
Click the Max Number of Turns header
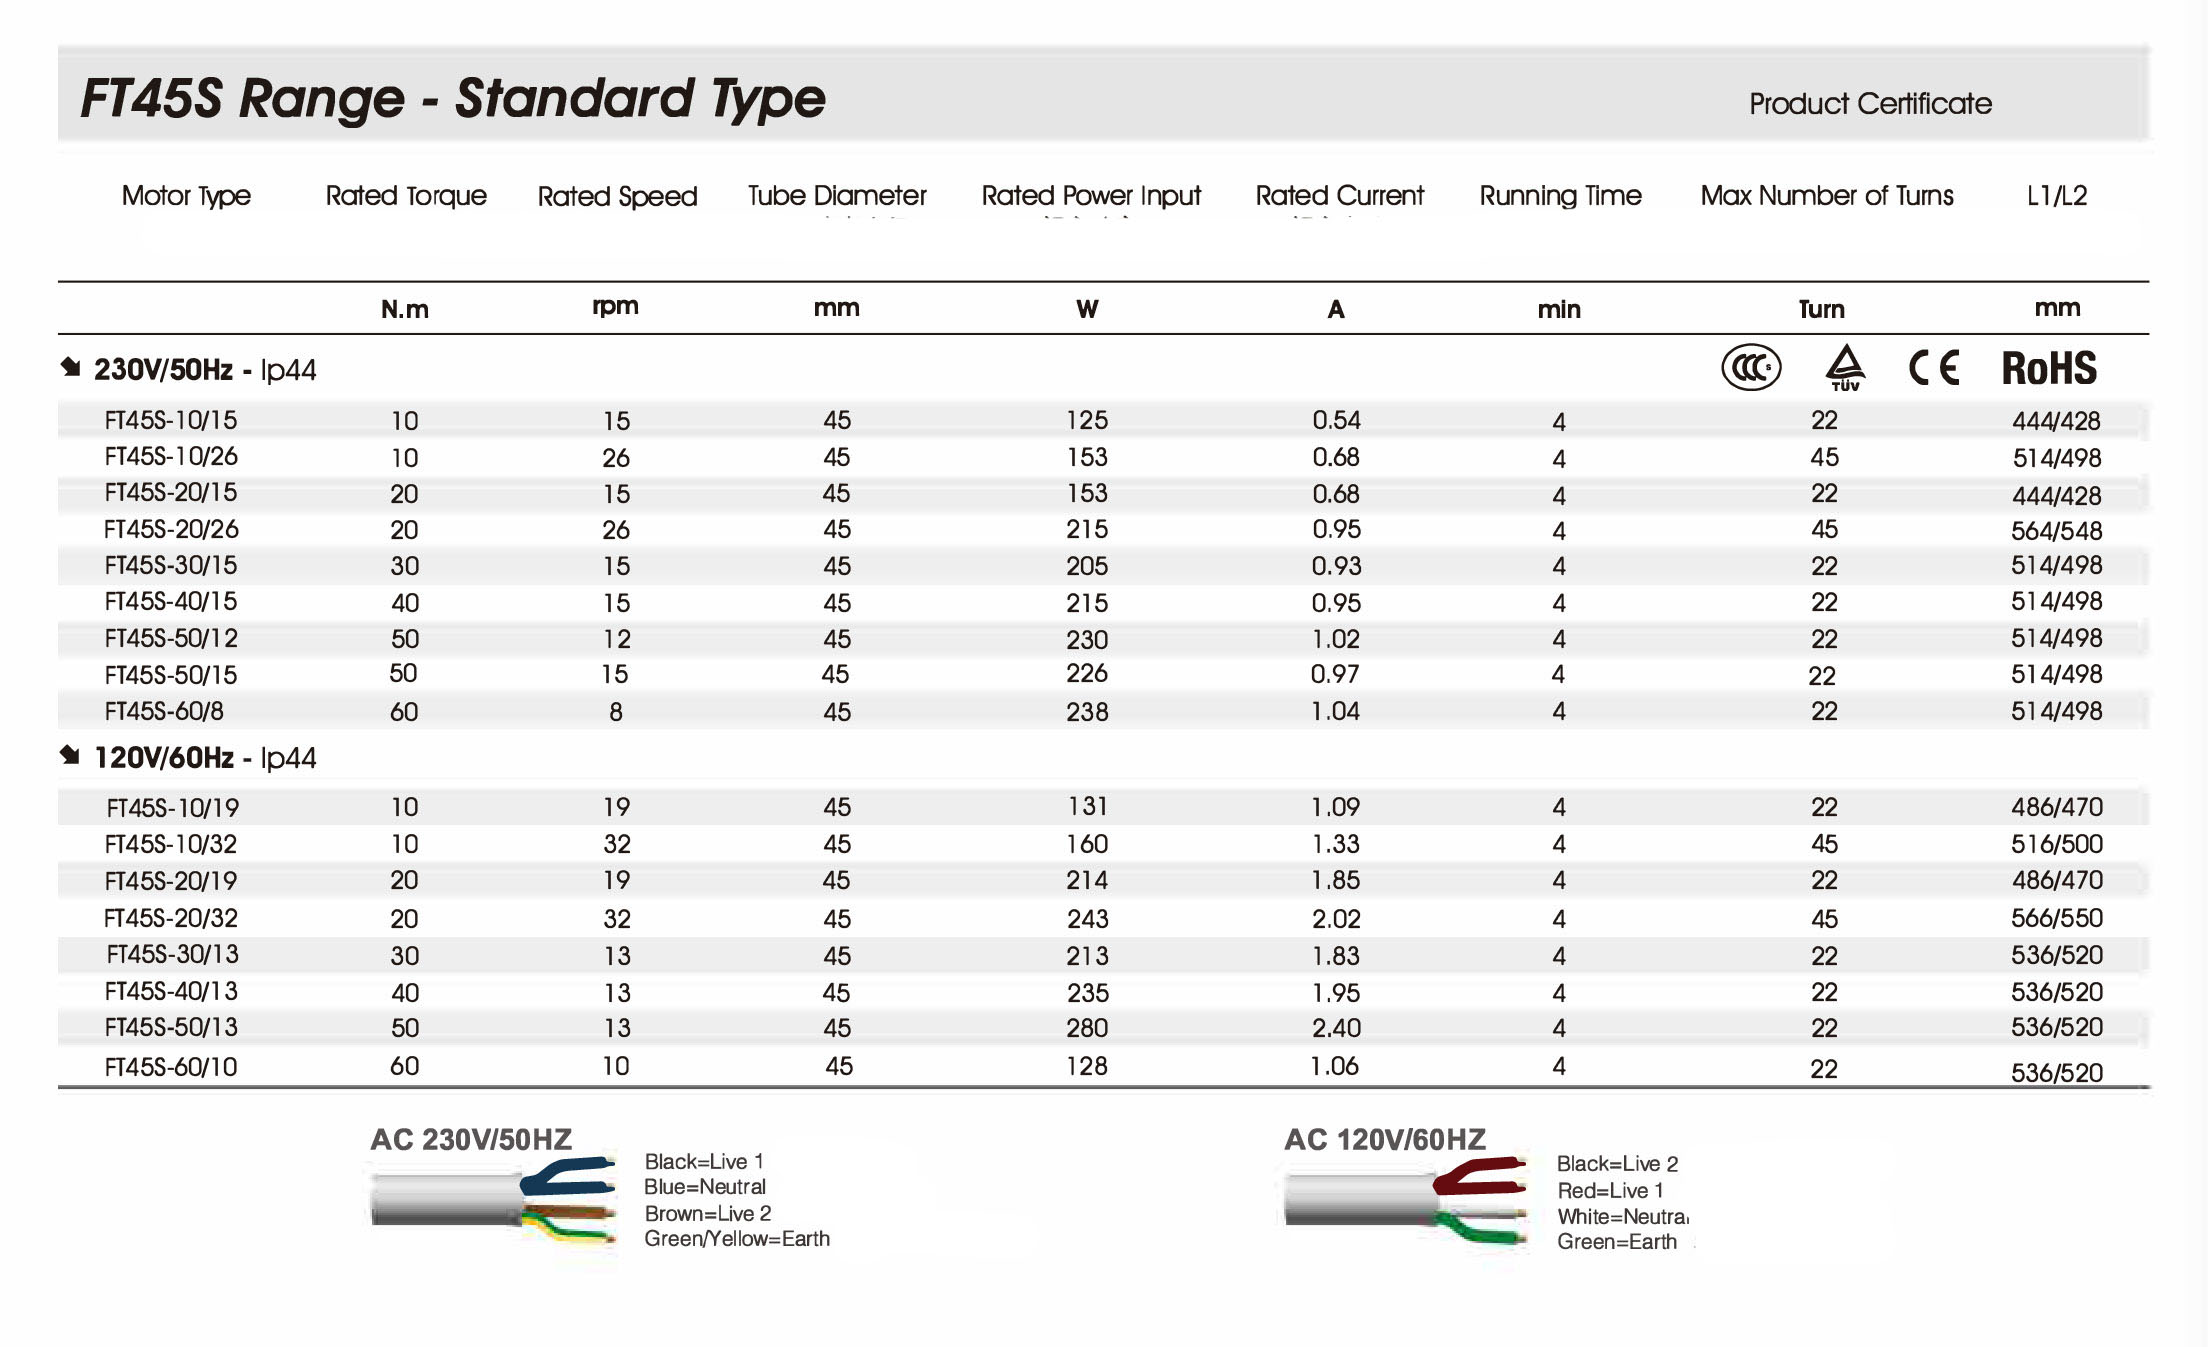point(1826,196)
